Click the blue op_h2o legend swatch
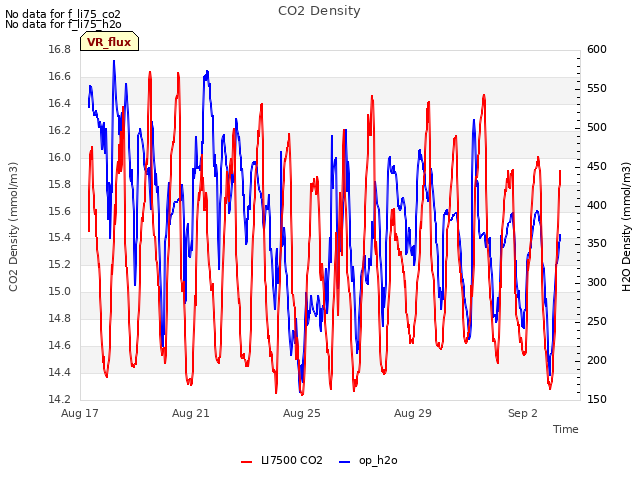Screen dimensions: 640x480 pyautogui.click(x=344, y=461)
